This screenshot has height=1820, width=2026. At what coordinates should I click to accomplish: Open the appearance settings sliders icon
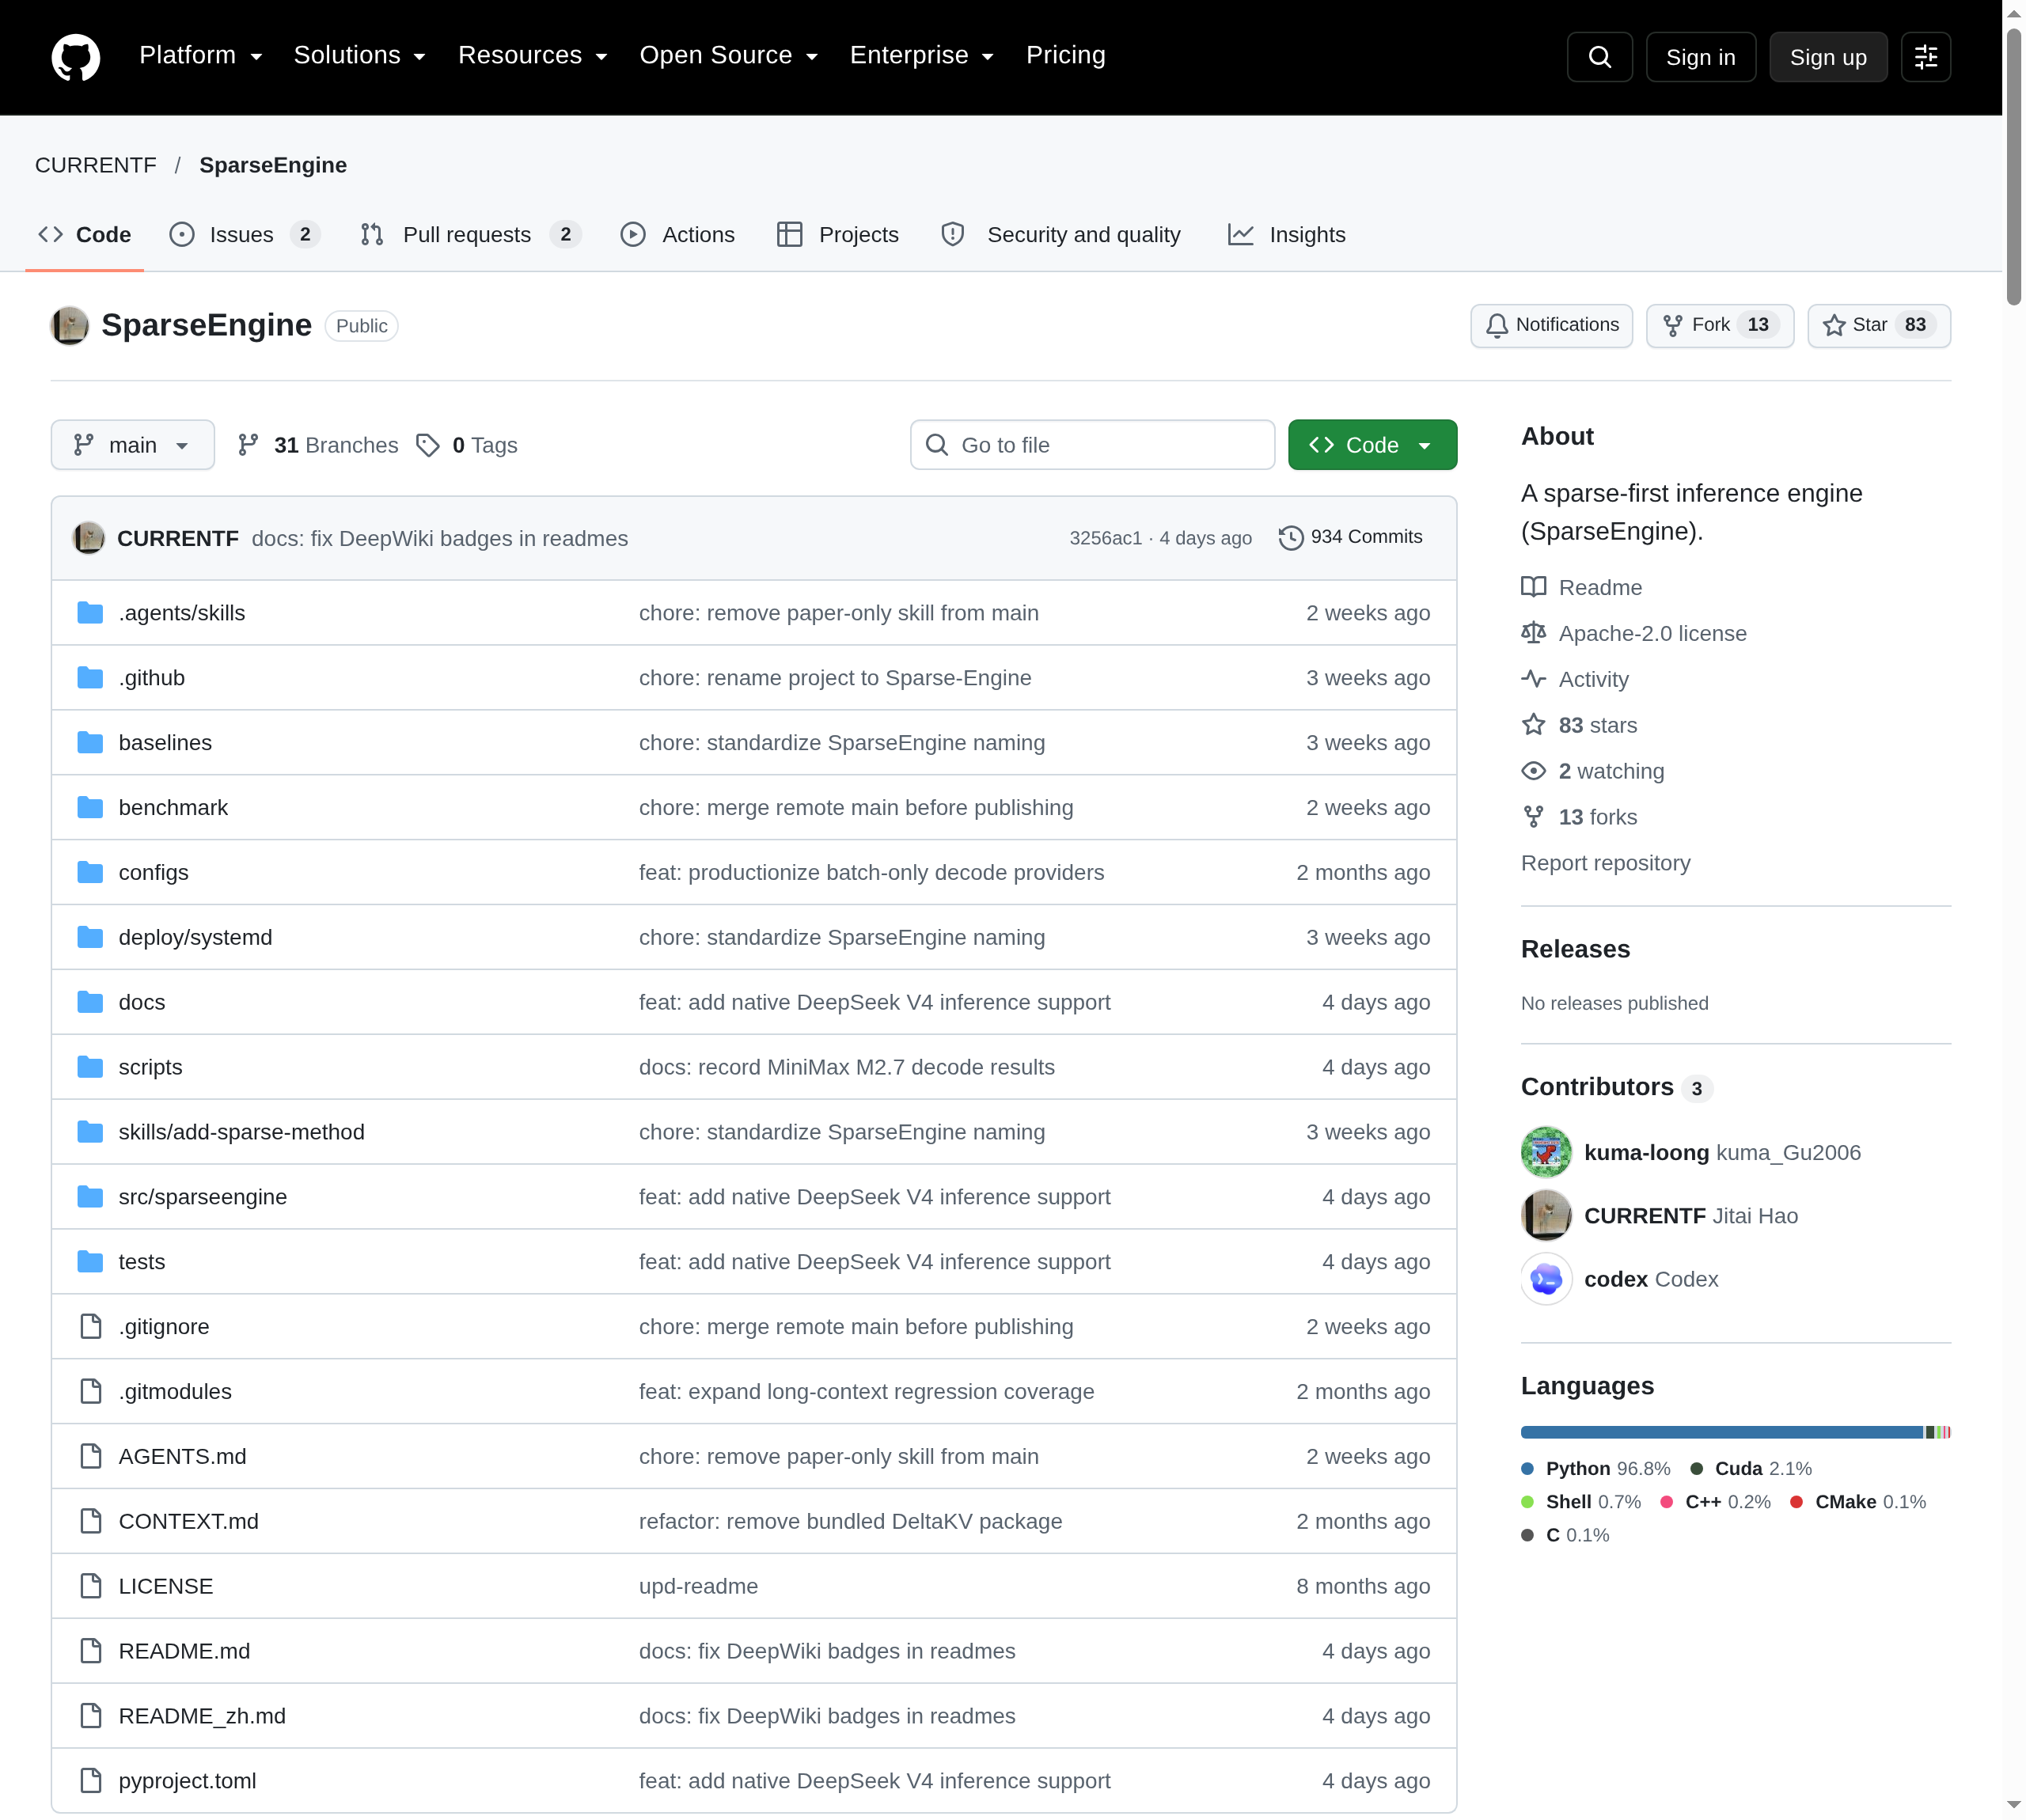point(1925,57)
